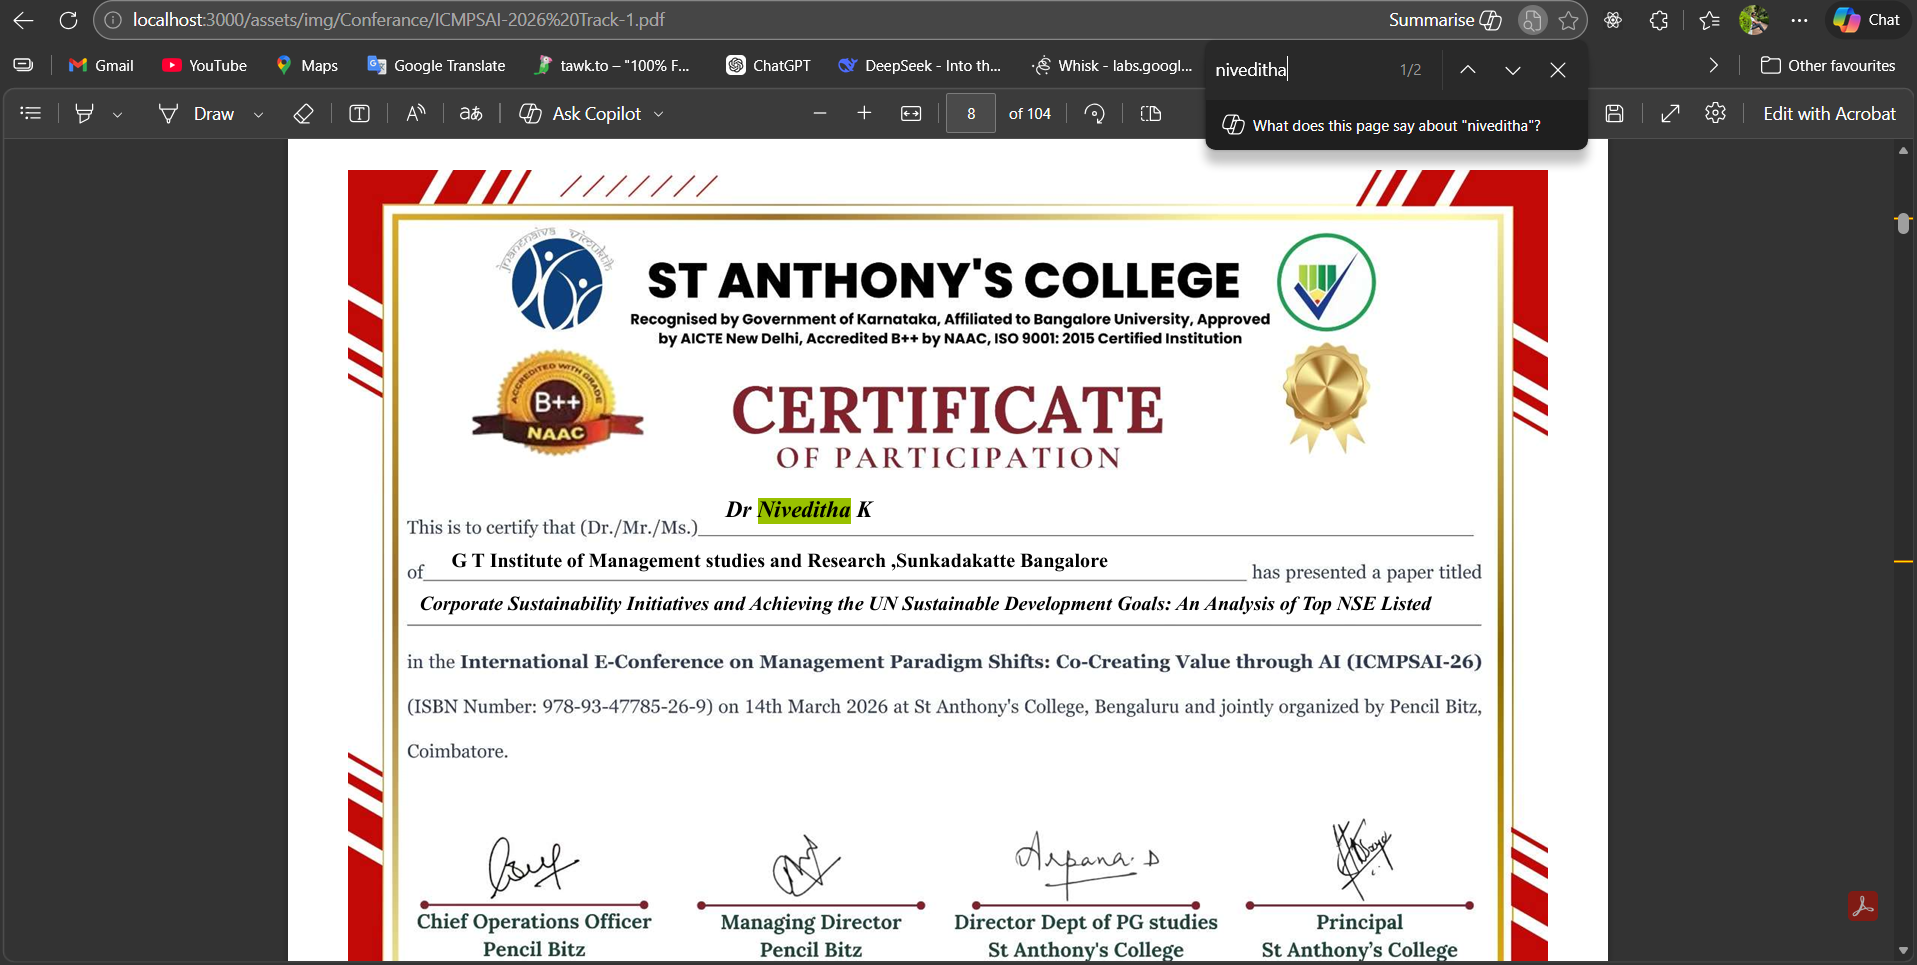Add this page to favourites star
The width and height of the screenshot is (1917, 965).
pos(1568,20)
